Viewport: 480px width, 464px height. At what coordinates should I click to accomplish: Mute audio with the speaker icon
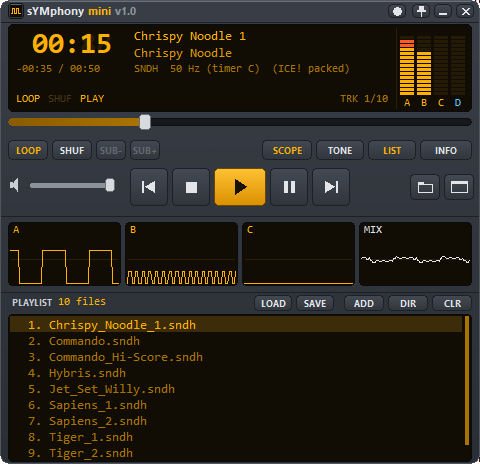(14, 185)
